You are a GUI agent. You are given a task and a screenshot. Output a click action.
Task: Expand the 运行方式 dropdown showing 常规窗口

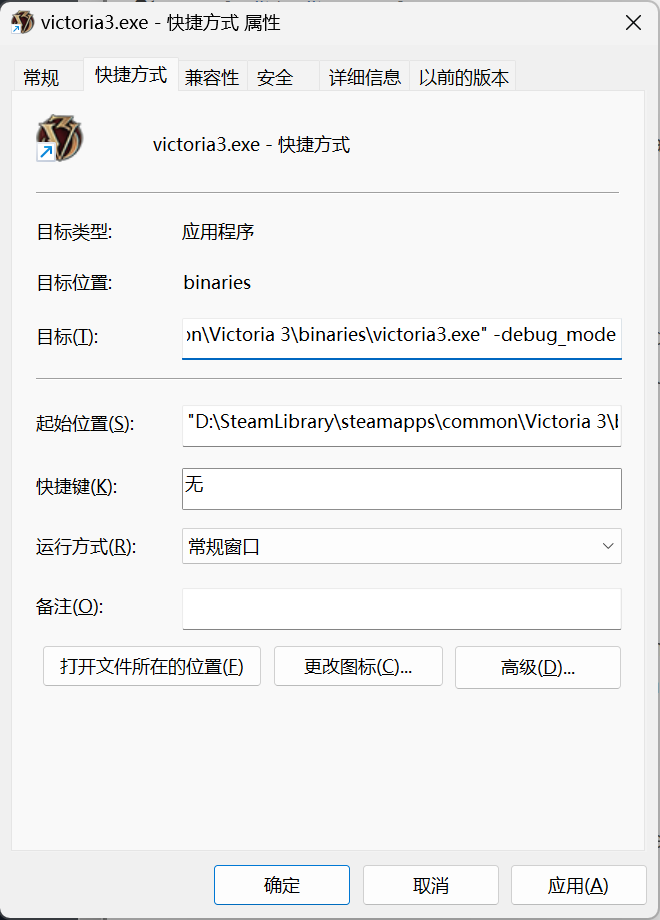point(402,546)
